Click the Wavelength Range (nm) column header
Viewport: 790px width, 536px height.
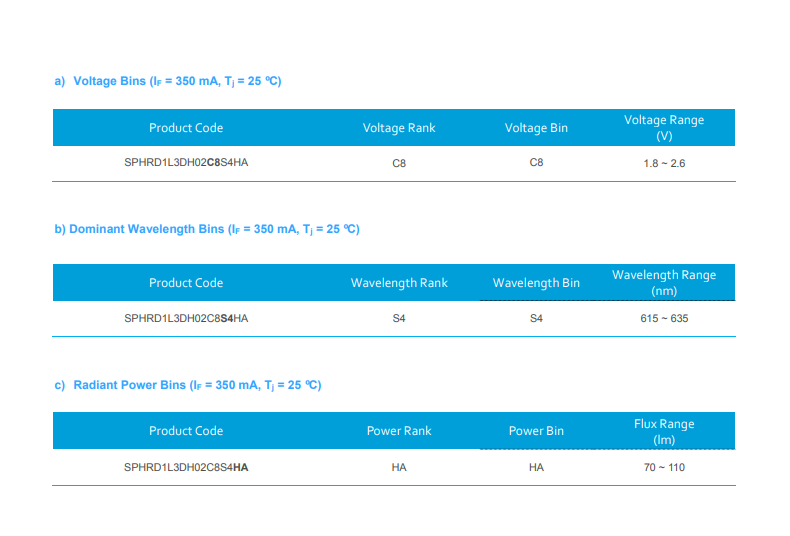click(x=664, y=283)
